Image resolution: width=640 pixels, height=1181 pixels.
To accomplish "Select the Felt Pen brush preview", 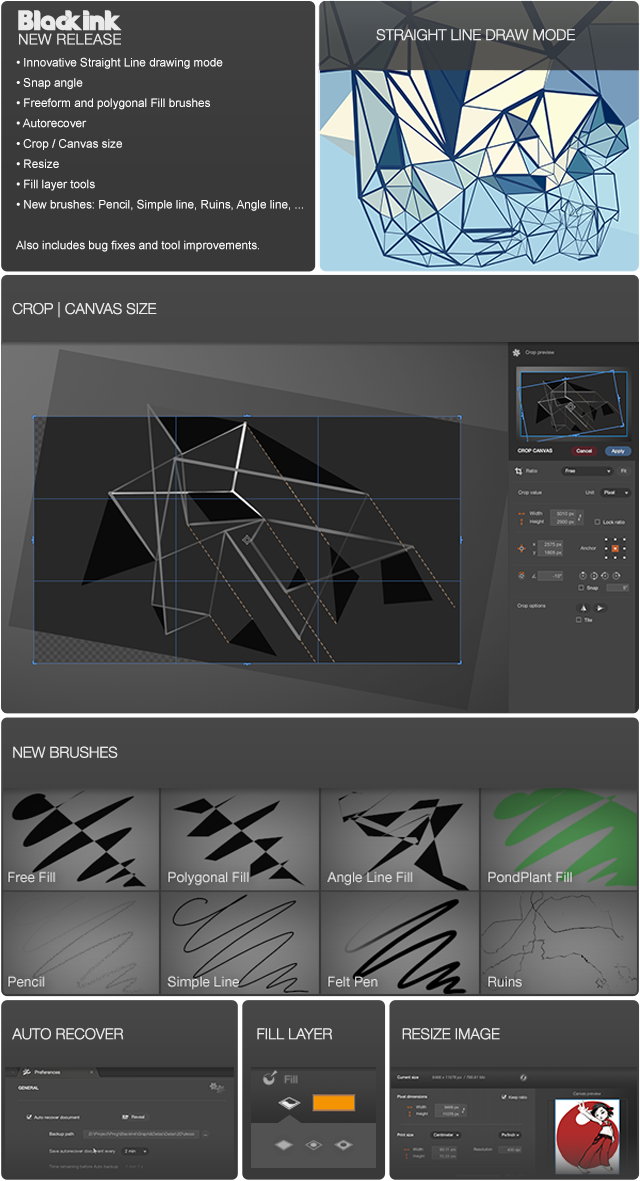I will click(399, 943).
